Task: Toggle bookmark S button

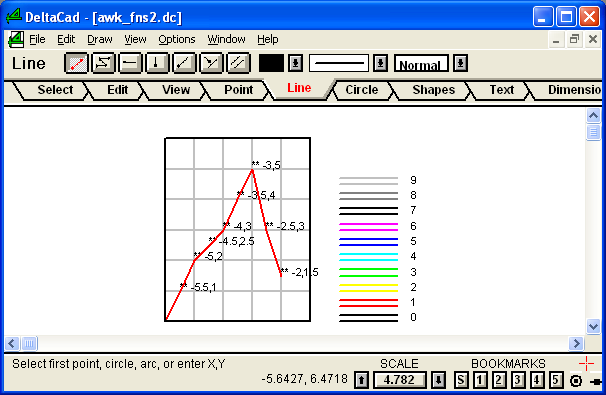Action: click(x=460, y=380)
